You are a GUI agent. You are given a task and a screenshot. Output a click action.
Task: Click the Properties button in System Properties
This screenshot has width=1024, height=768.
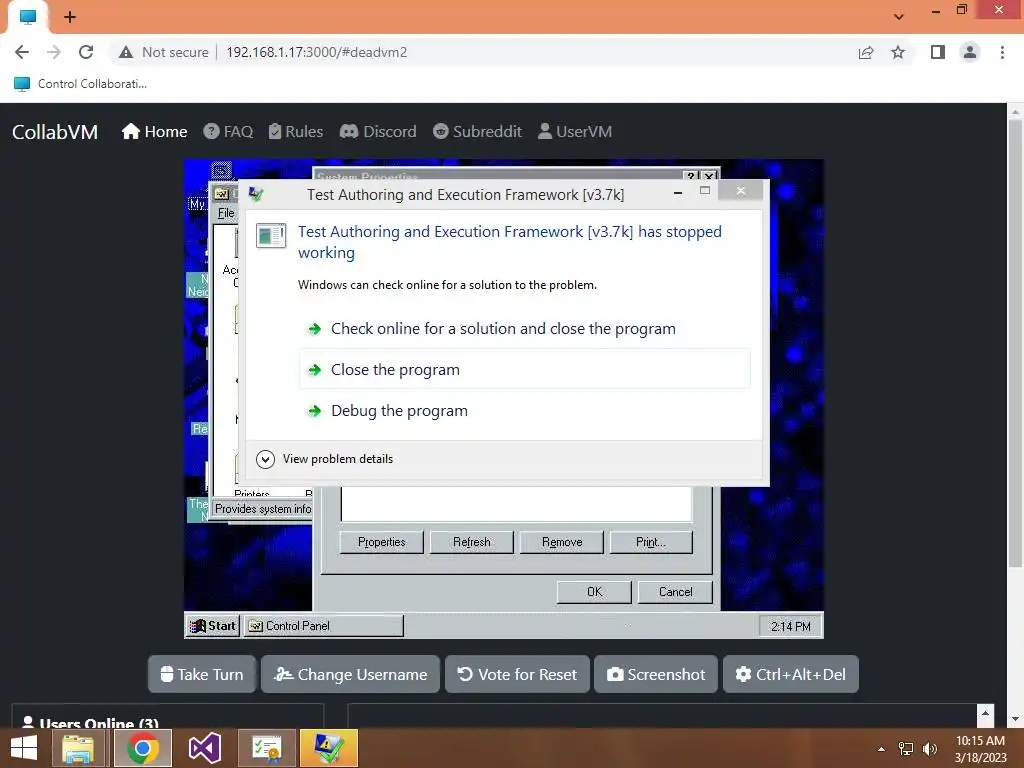[381, 542]
